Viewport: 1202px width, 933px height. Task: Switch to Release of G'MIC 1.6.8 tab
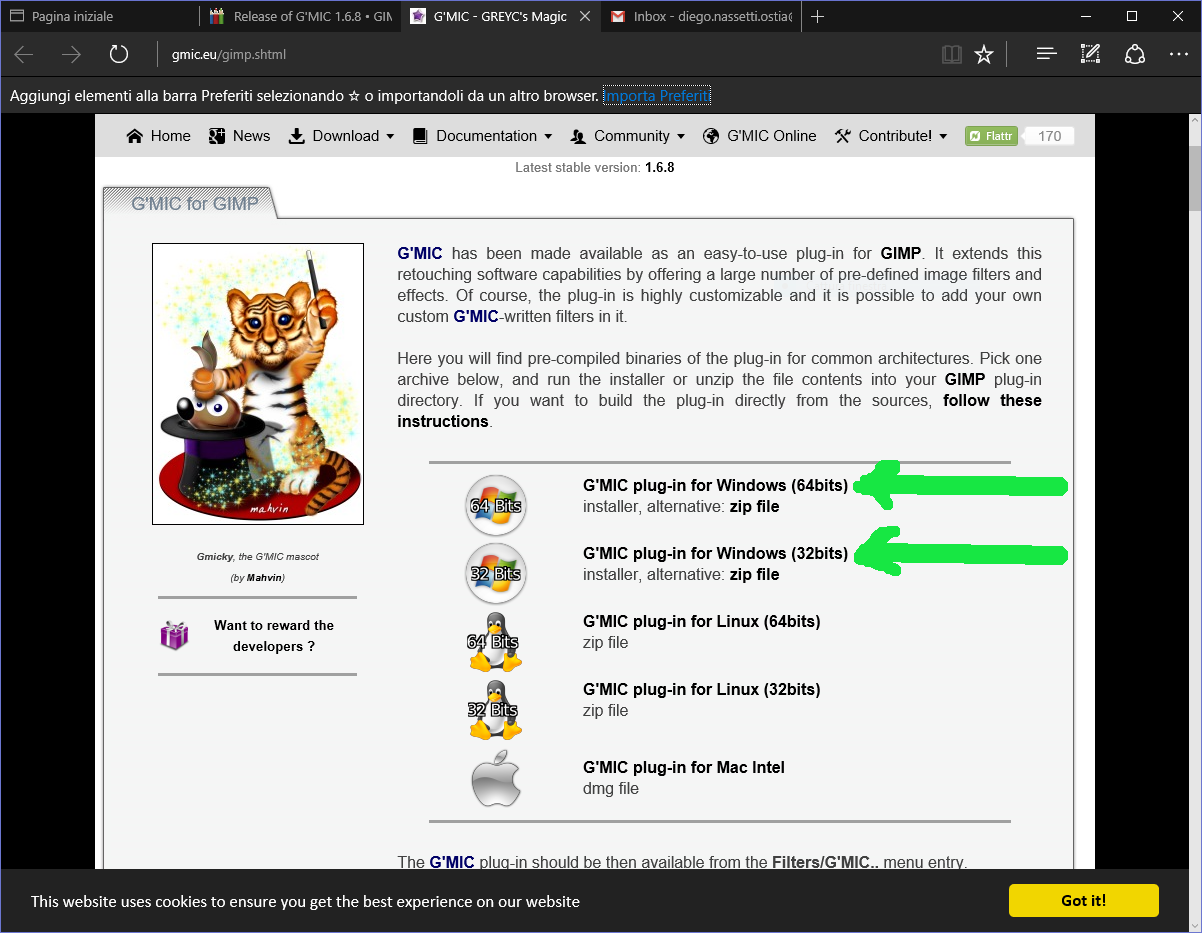tap(300, 16)
